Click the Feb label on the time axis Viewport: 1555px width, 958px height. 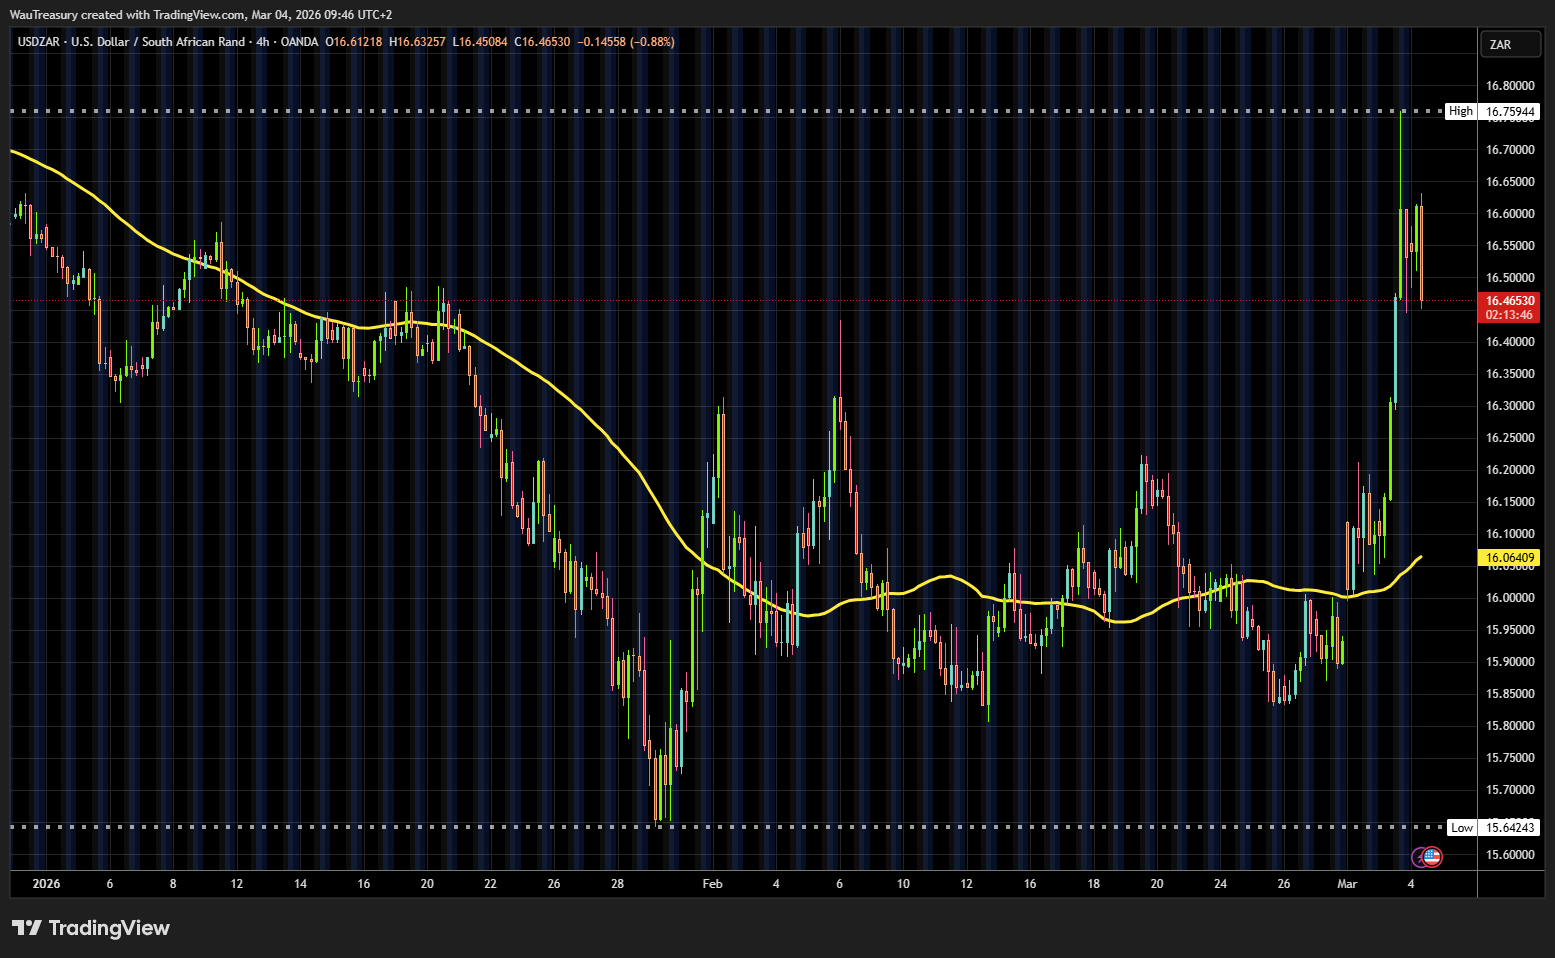712,884
